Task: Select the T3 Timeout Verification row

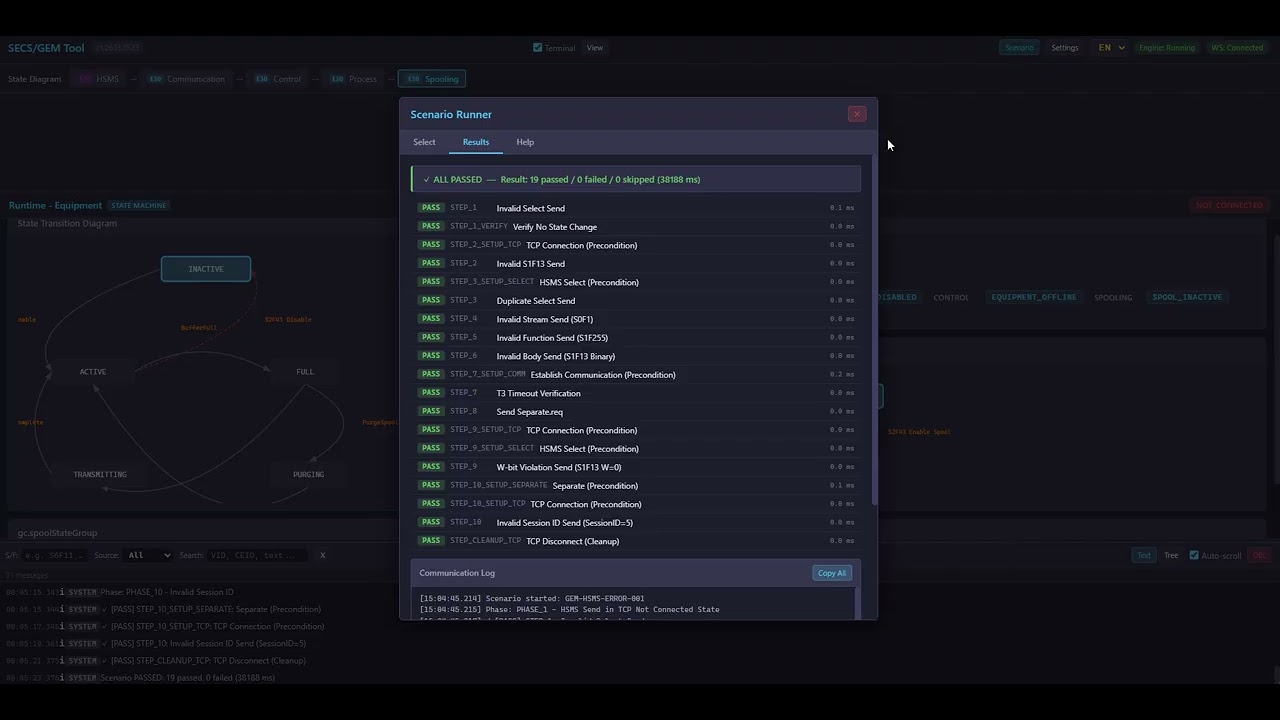Action: tap(636, 393)
